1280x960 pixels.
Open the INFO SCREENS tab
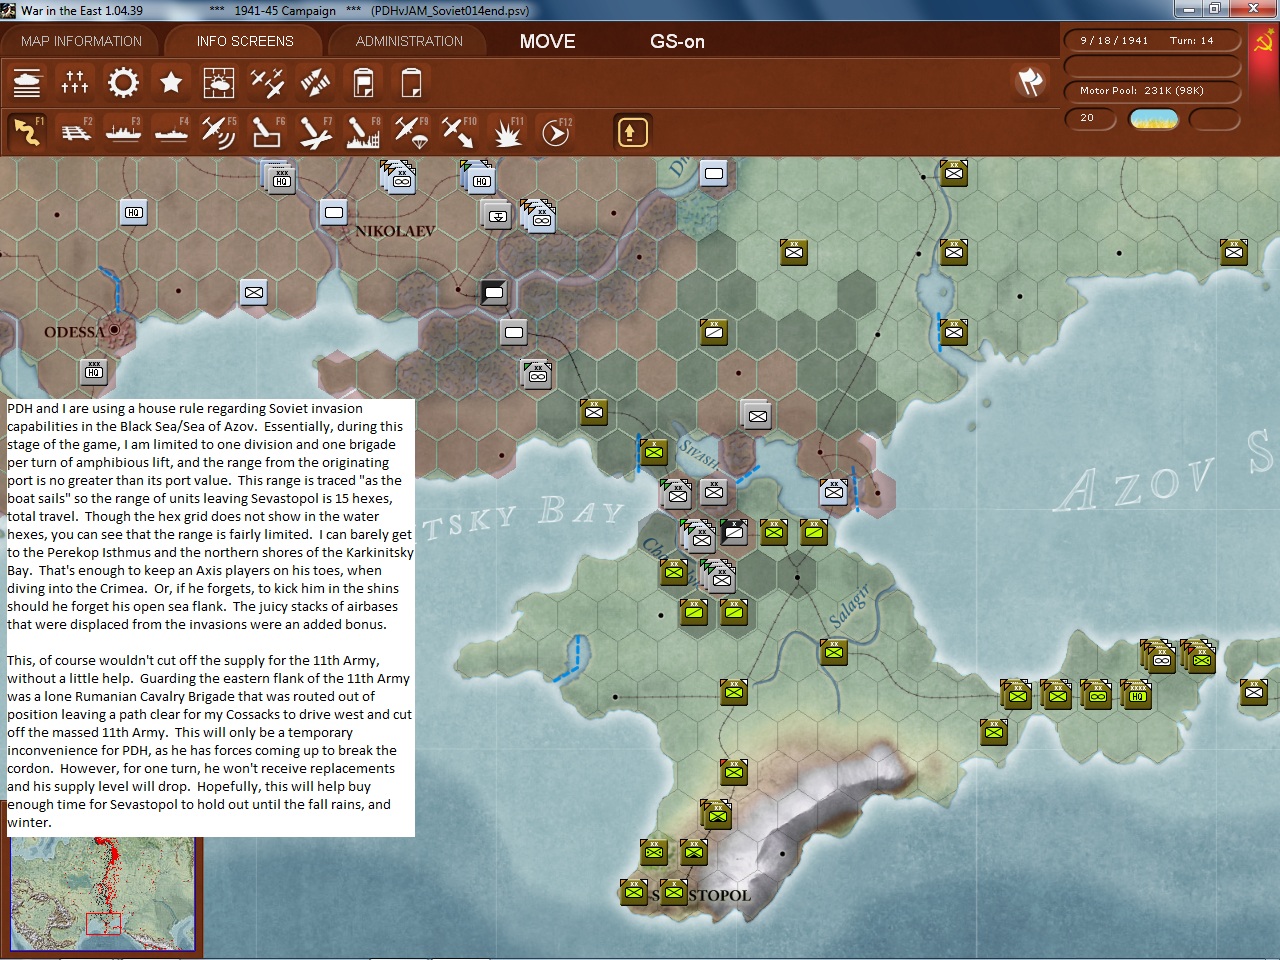point(245,41)
